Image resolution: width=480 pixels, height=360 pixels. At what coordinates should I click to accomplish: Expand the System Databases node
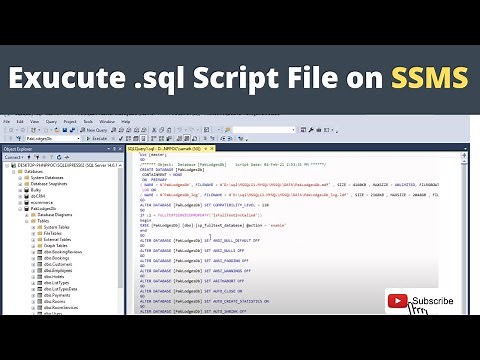click(20, 178)
